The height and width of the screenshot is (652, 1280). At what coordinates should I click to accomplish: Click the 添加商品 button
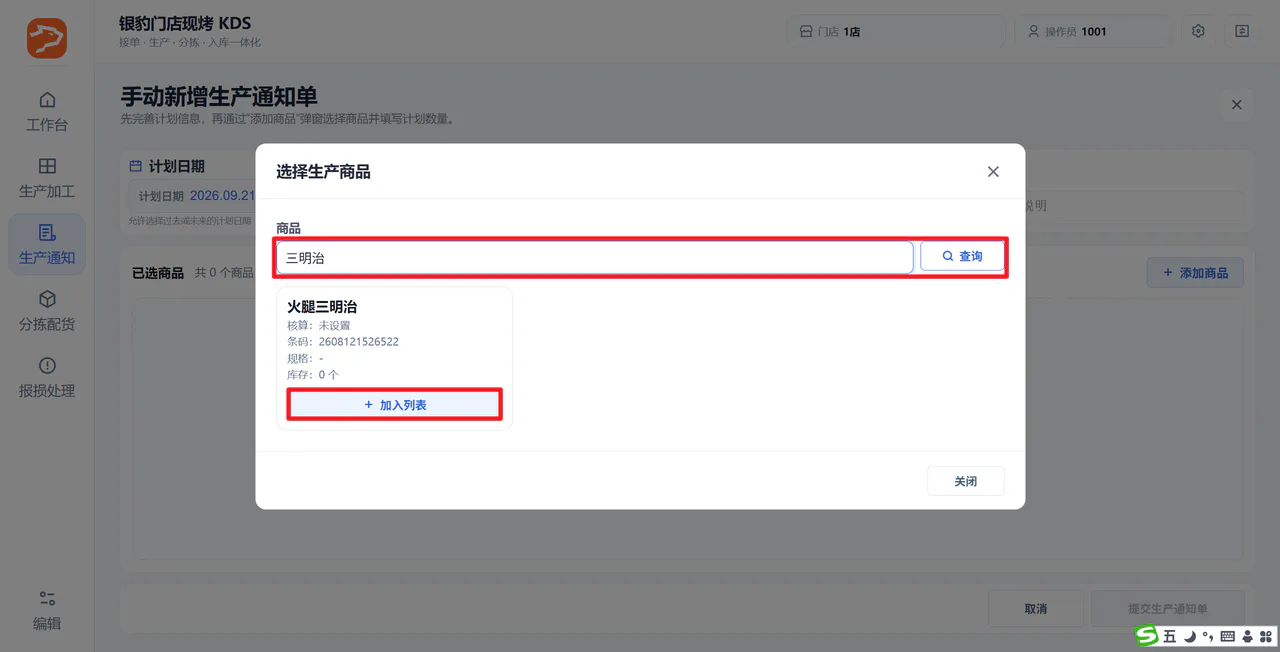[1195, 273]
